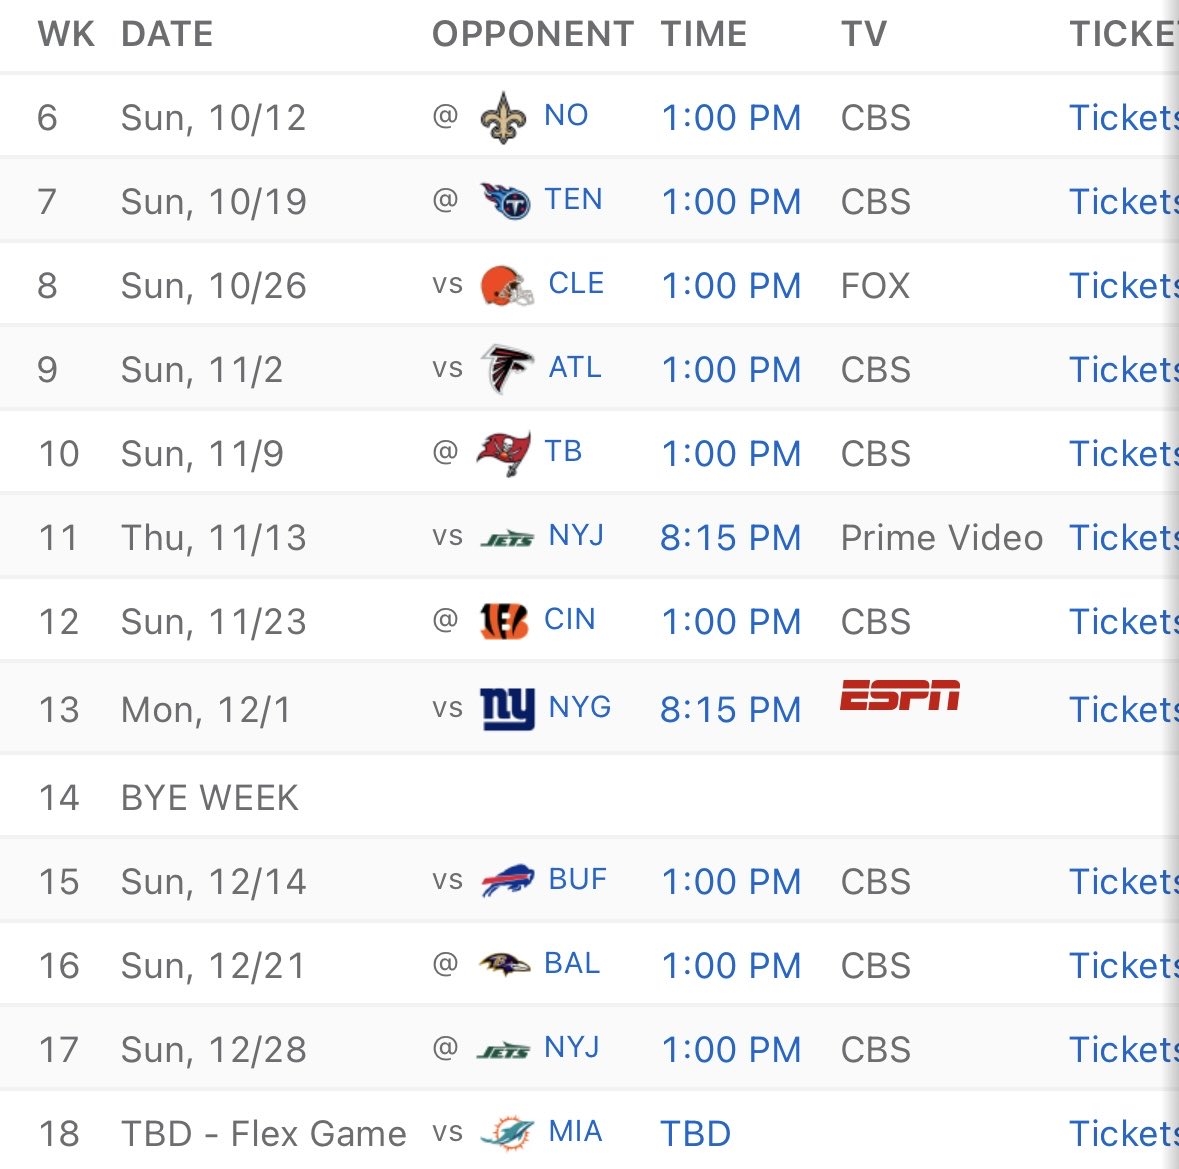Click the Buffalo Bills logo

pos(507,881)
